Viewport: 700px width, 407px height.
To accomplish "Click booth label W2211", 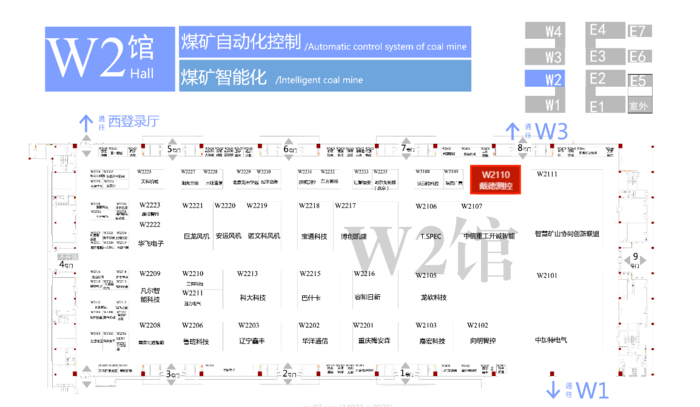I will click(x=193, y=293).
